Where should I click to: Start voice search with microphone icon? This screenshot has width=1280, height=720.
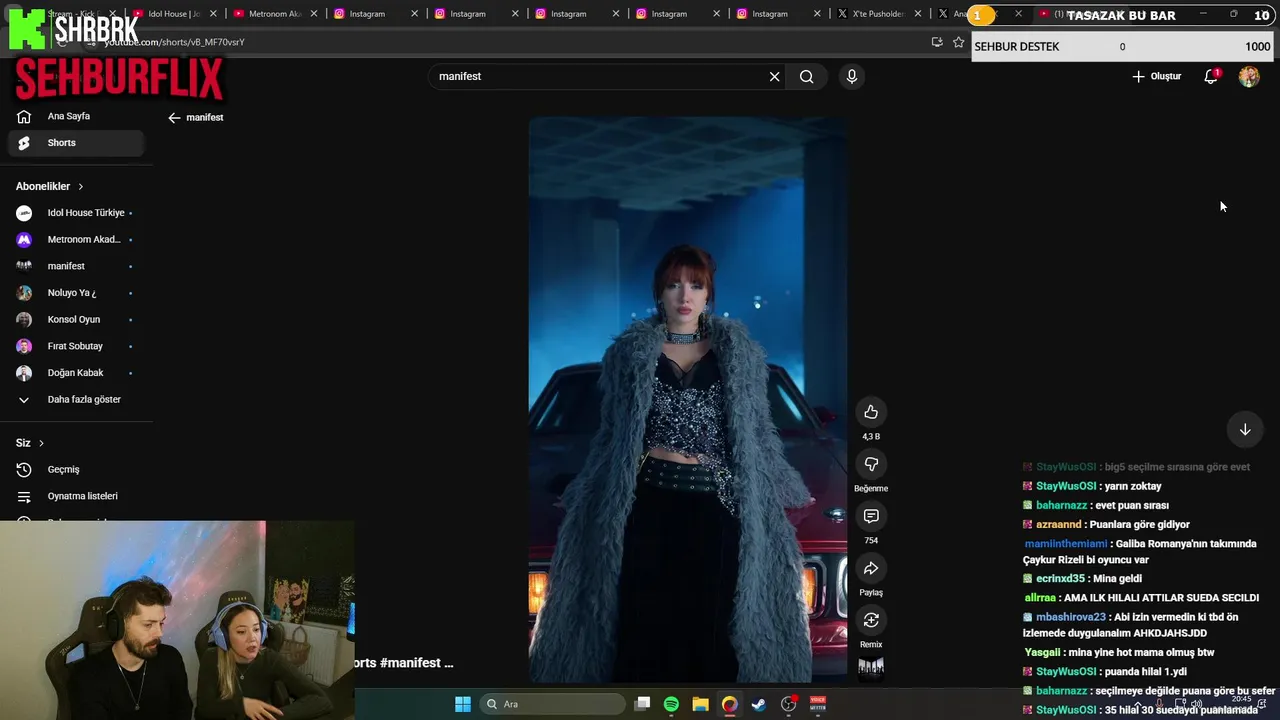(852, 76)
